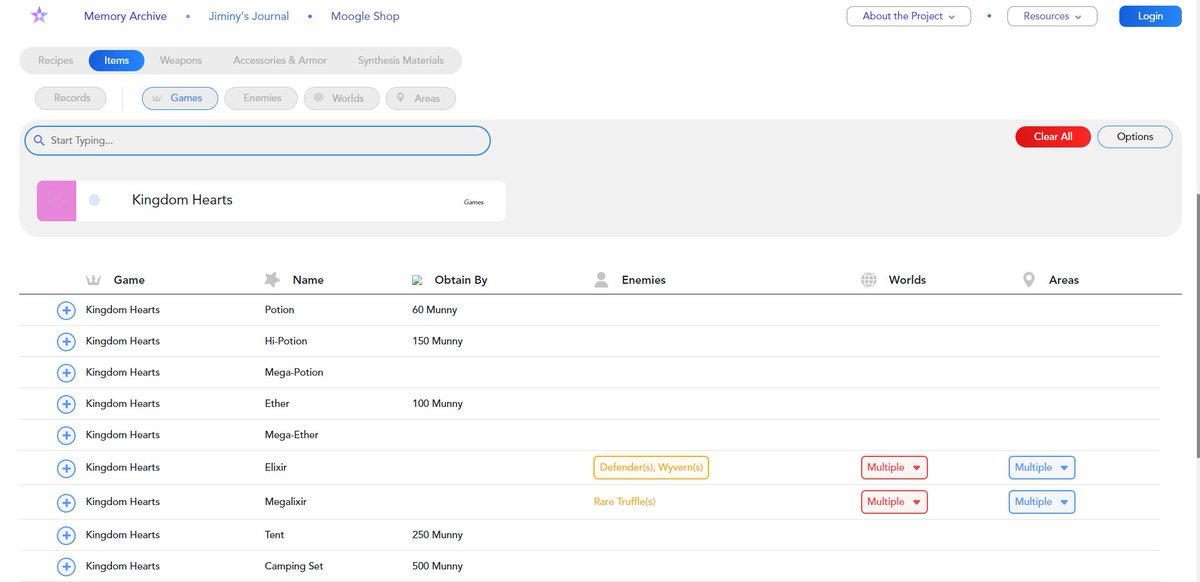Click the pin icon in Areas header

[1029, 280]
